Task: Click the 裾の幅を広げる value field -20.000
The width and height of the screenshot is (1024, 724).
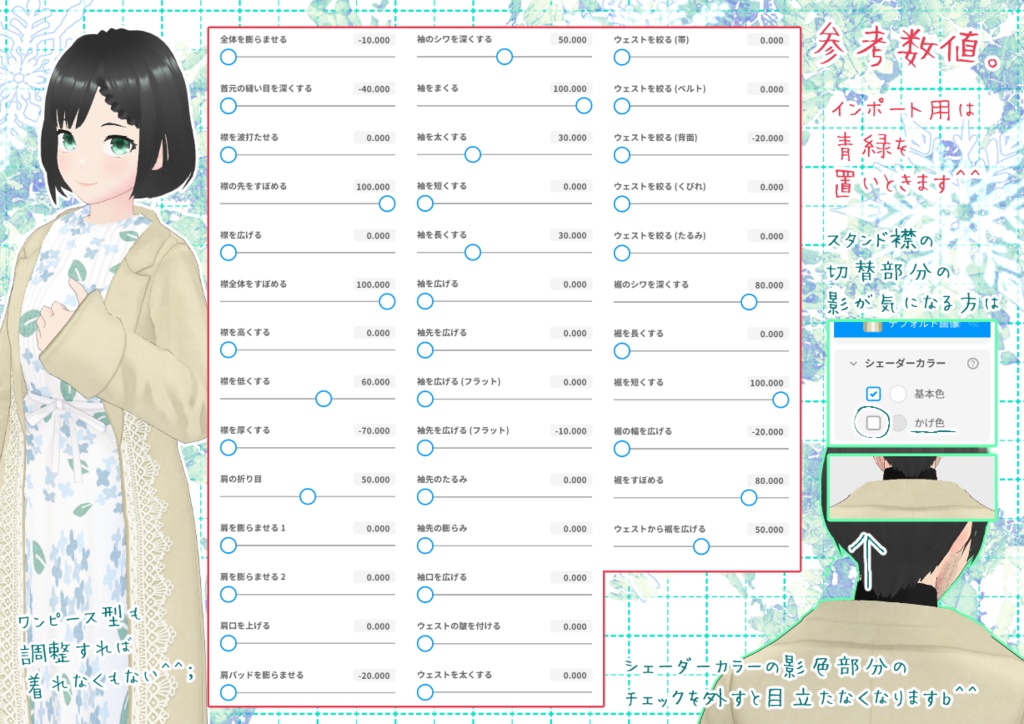Action: click(768, 432)
